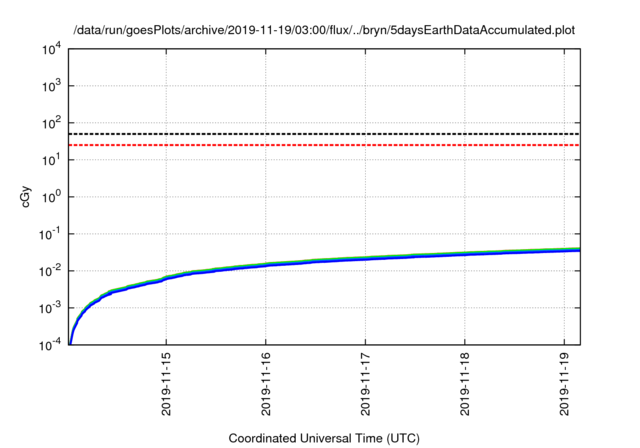
Task: Click the 10^4 y-axis tick label
Action: (52, 49)
